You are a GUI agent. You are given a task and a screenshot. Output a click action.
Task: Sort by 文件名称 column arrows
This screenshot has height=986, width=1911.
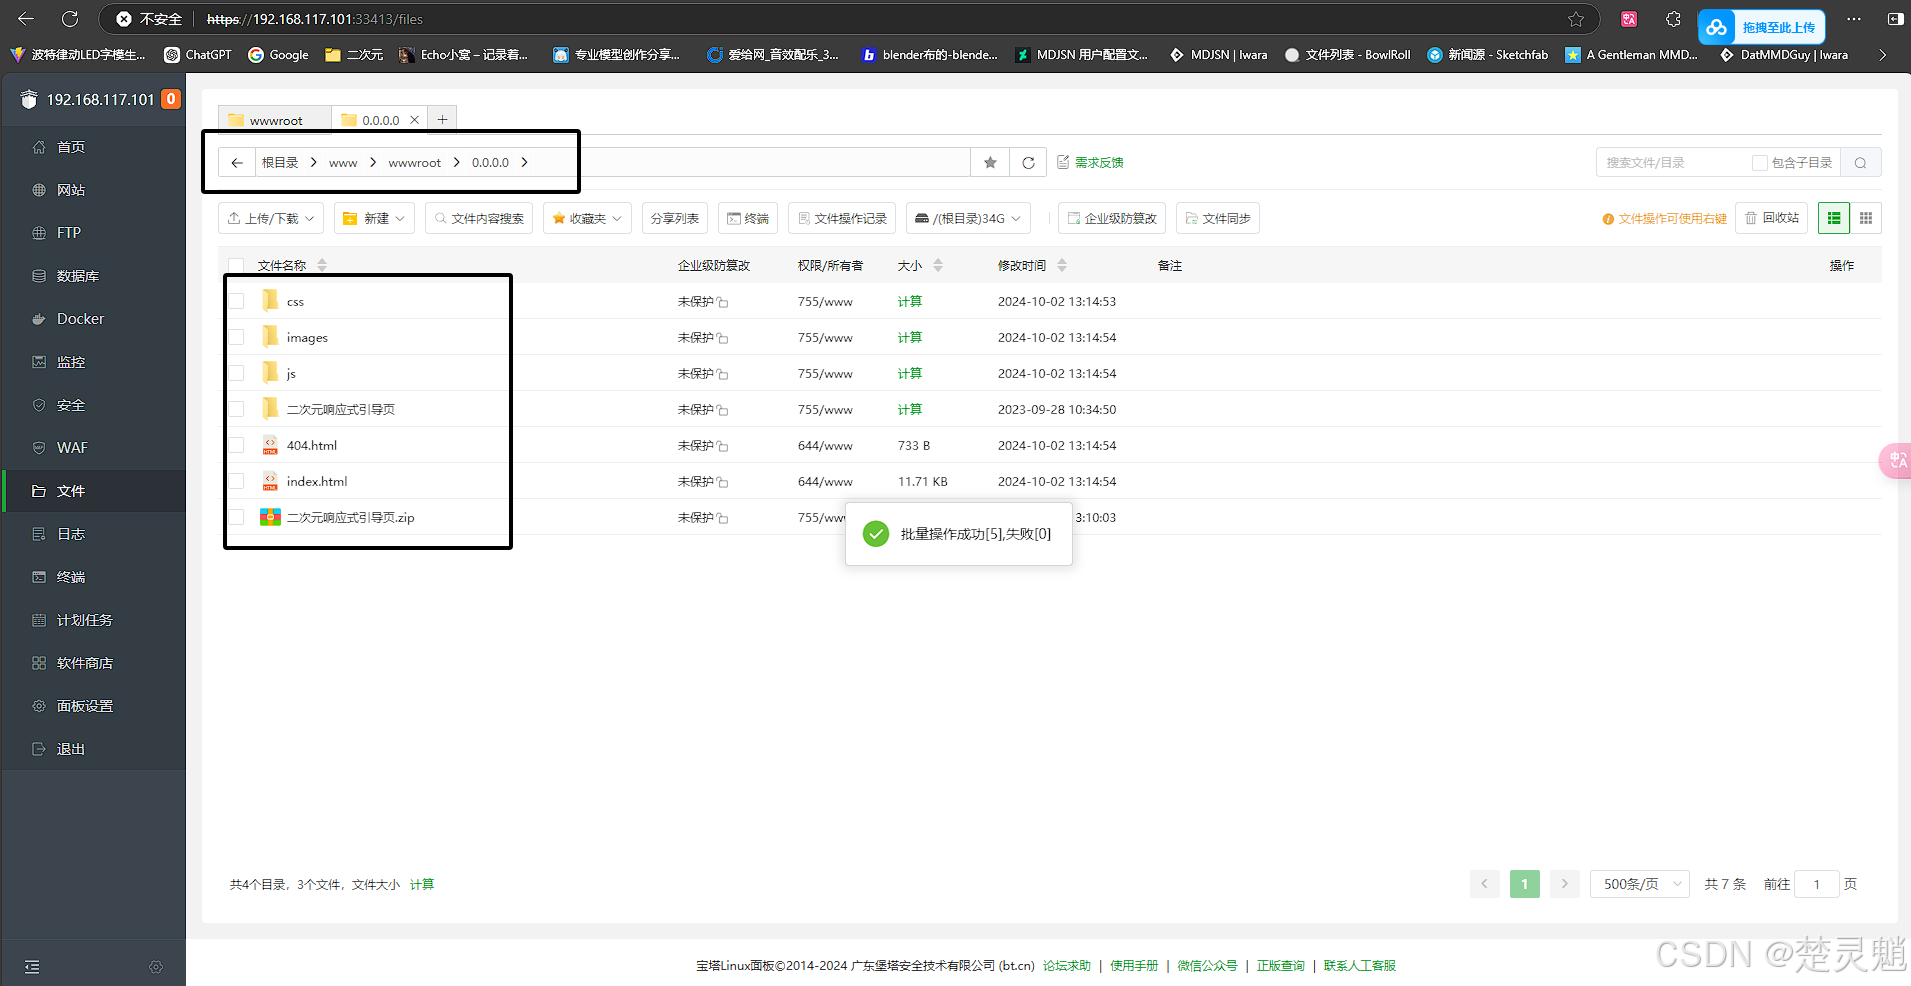(322, 265)
